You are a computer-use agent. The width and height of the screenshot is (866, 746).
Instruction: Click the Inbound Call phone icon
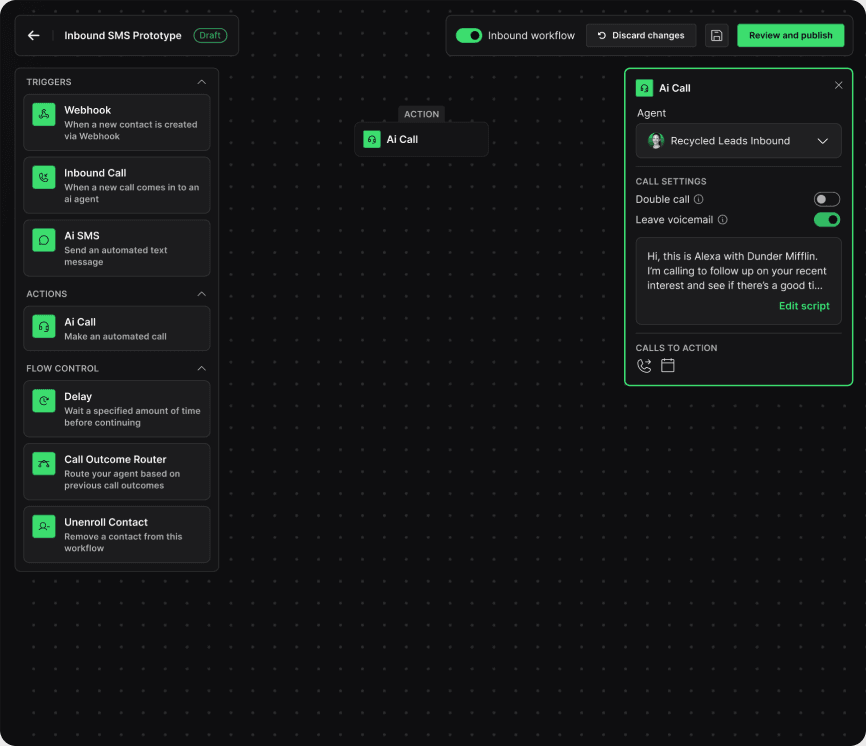click(x=44, y=177)
